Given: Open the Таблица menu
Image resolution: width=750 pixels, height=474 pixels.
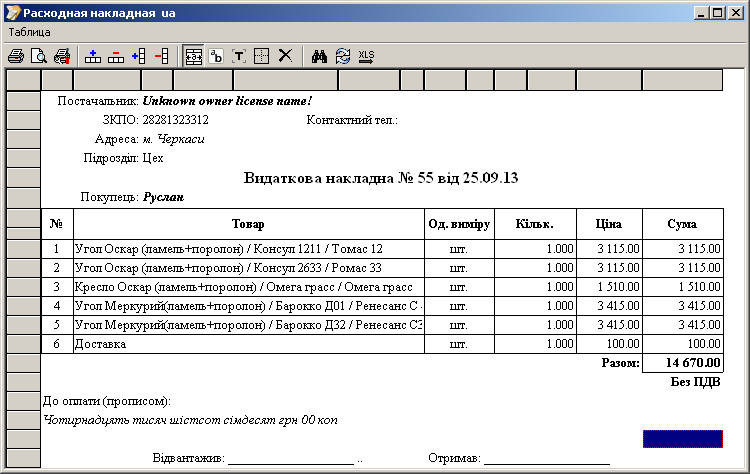Looking at the screenshot, I should pos(29,32).
